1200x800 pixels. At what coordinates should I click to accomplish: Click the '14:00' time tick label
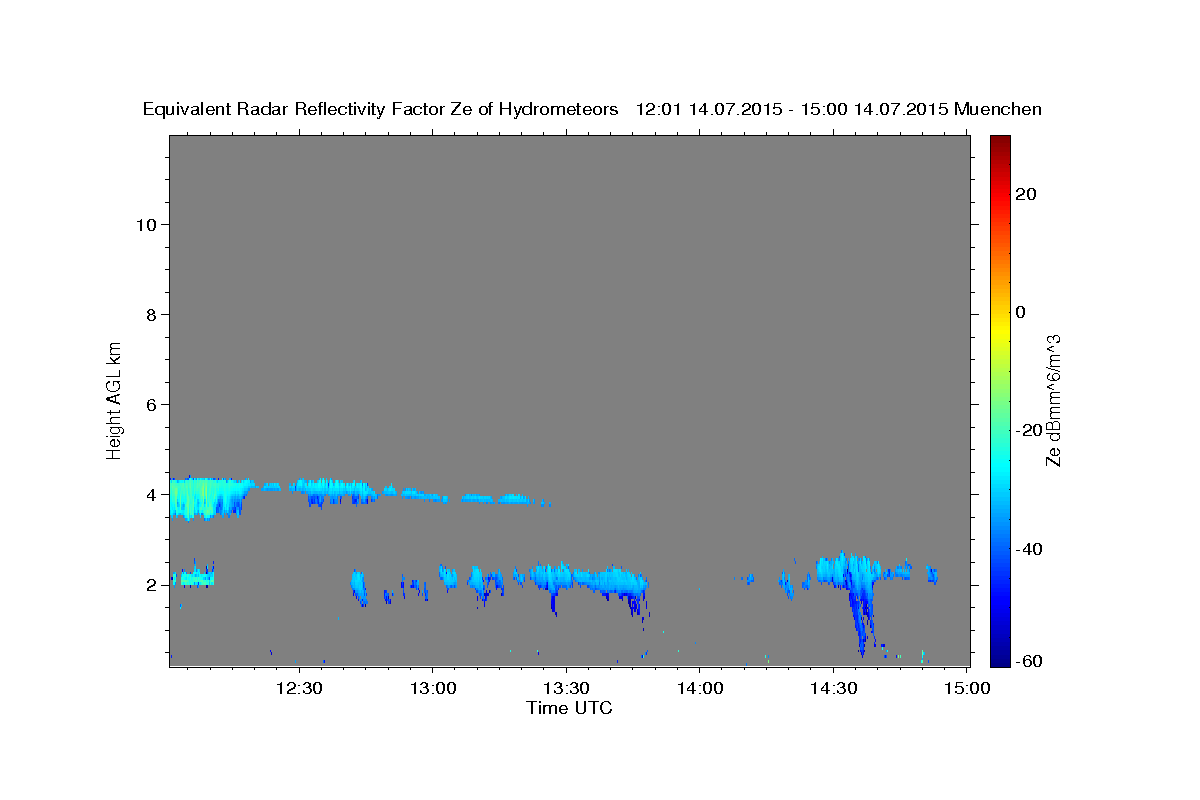click(699, 689)
